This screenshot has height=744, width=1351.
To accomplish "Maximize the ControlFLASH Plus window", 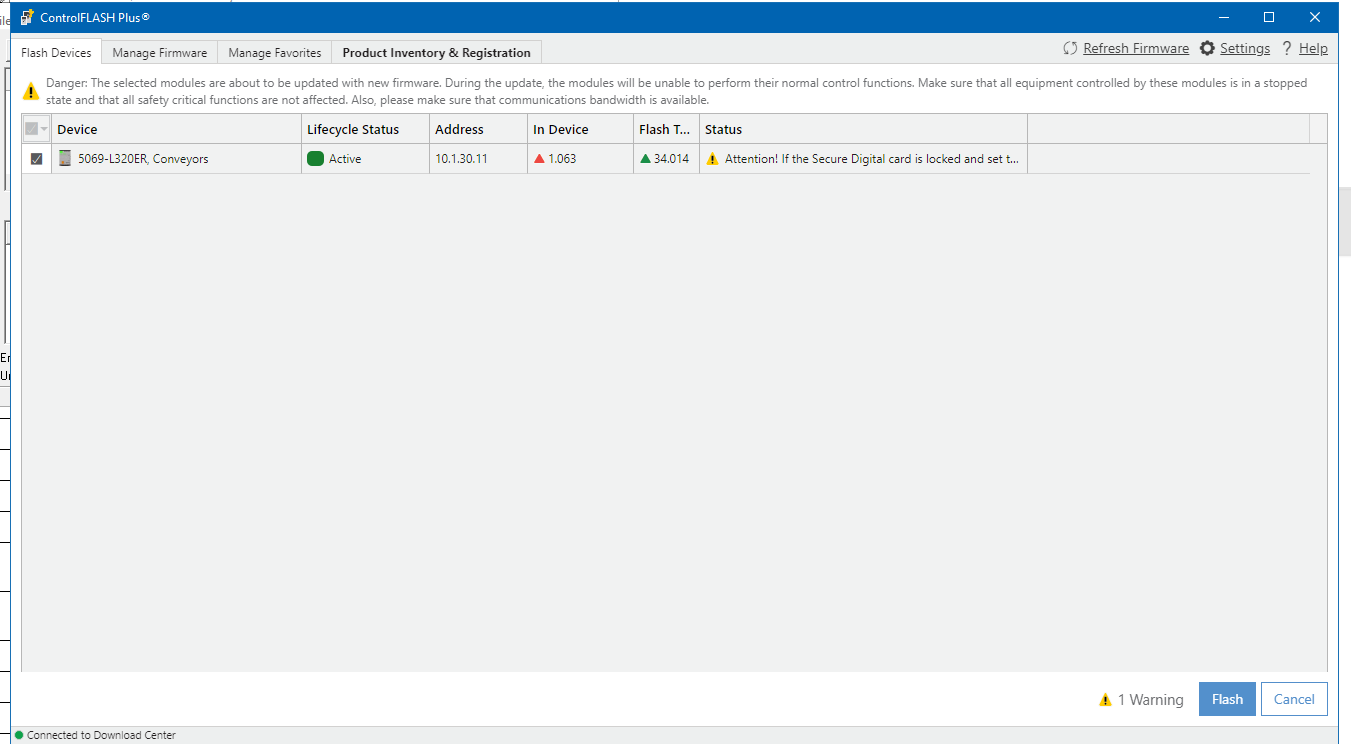I will 1269,17.
